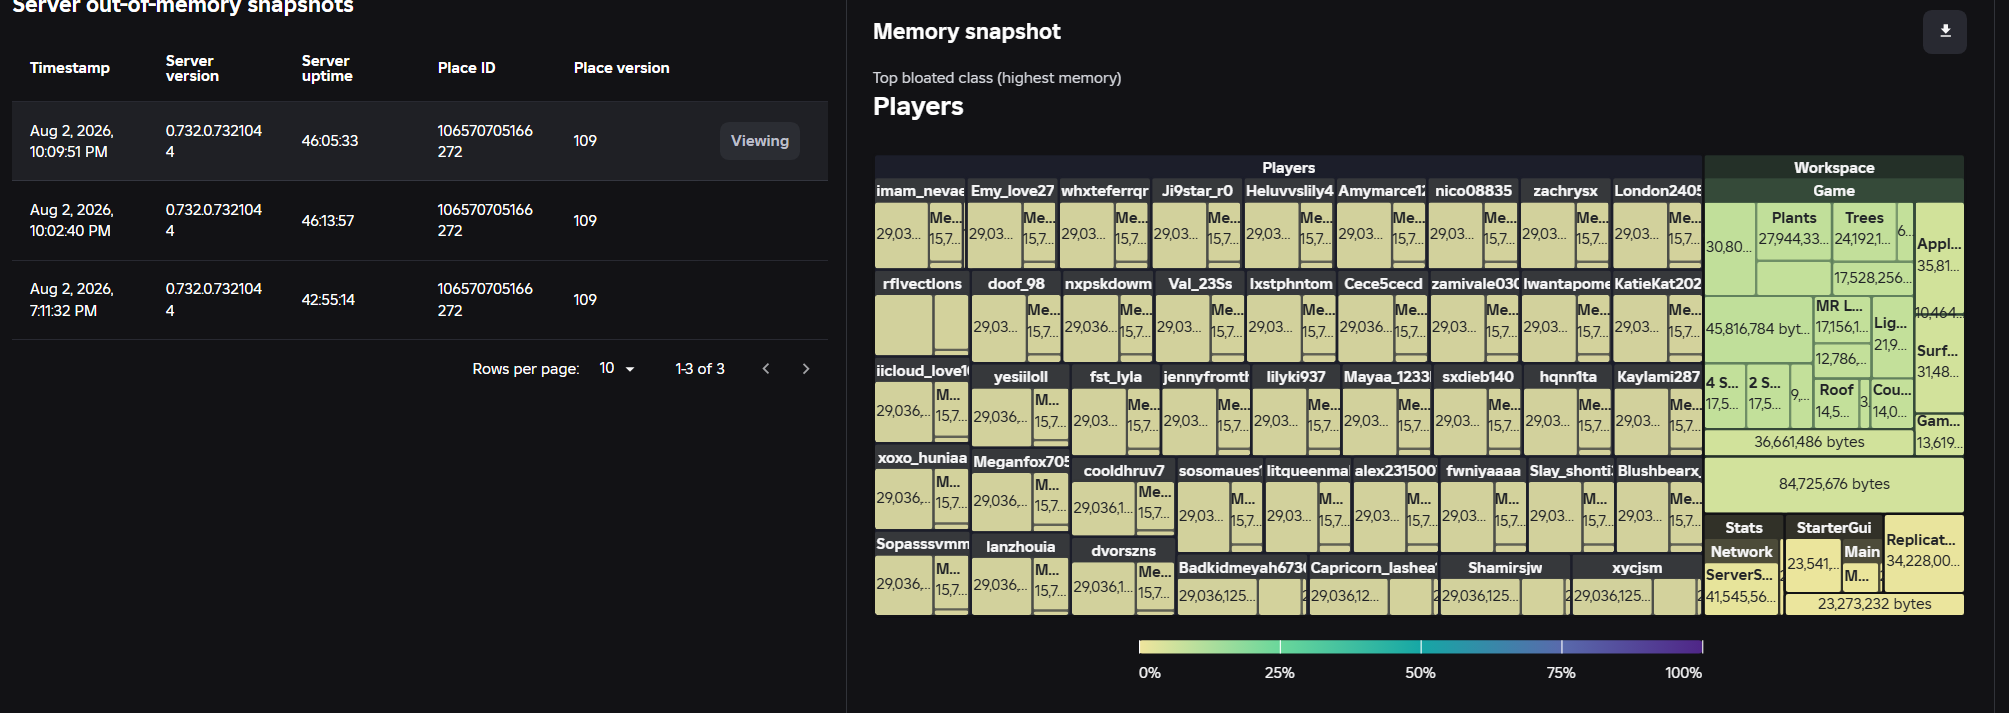Select the Stats treemap block

1743,527
